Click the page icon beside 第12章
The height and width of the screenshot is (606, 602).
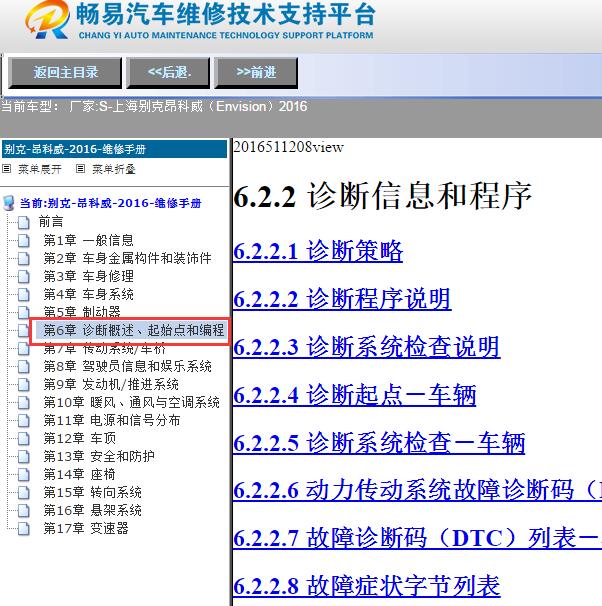tap(24, 439)
